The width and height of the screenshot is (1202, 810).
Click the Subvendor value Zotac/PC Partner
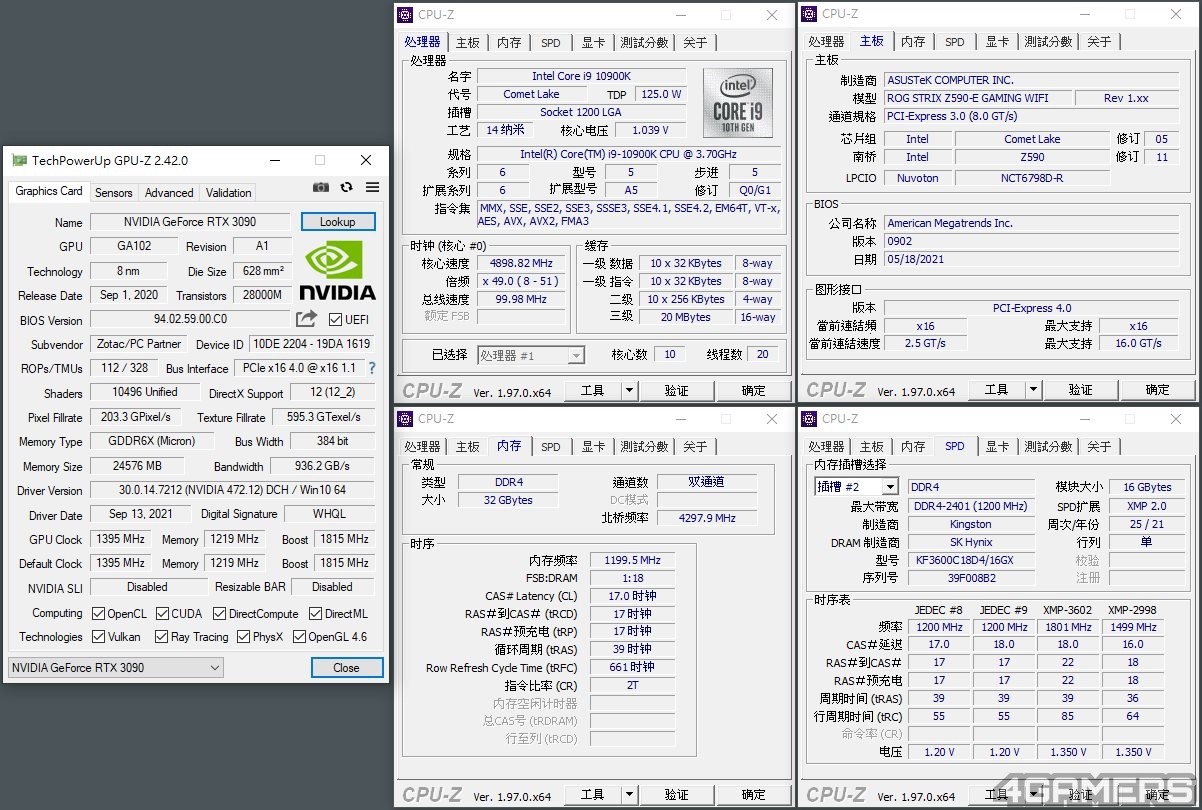[139, 345]
